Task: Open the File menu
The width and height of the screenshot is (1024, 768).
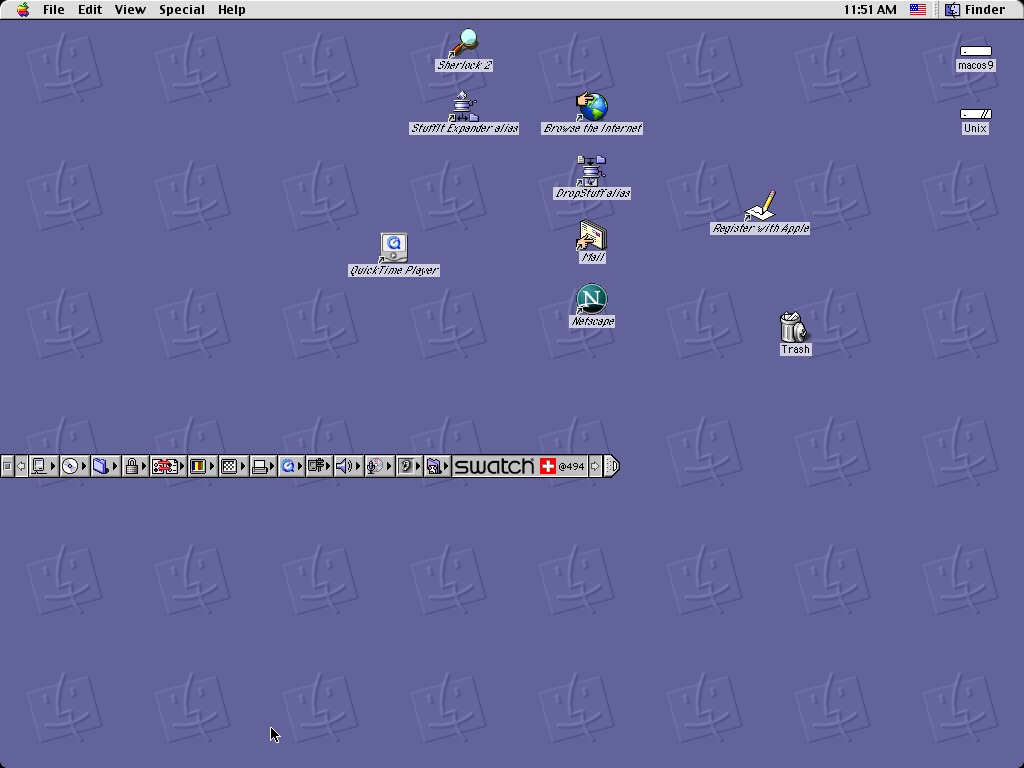Action: click(54, 9)
